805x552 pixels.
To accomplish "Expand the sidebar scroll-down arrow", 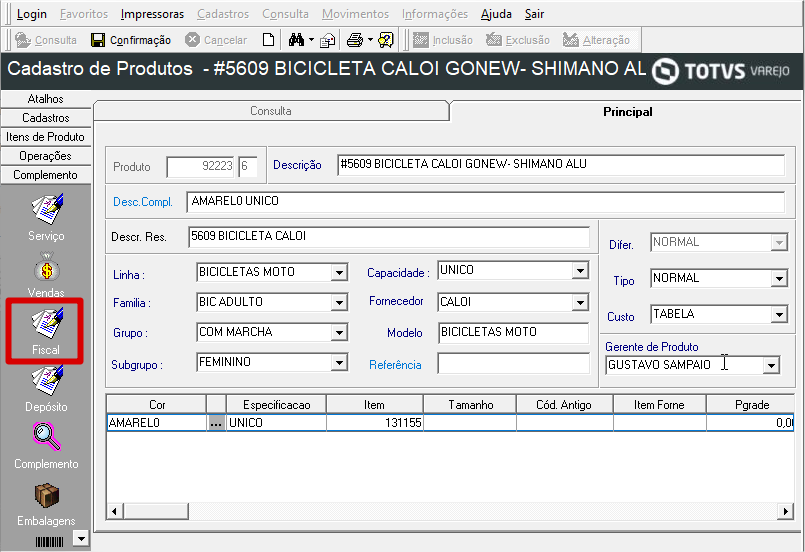I will click(x=81, y=538).
